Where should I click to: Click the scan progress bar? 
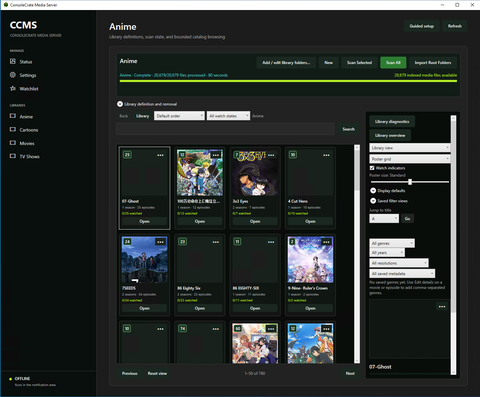tap(288, 81)
